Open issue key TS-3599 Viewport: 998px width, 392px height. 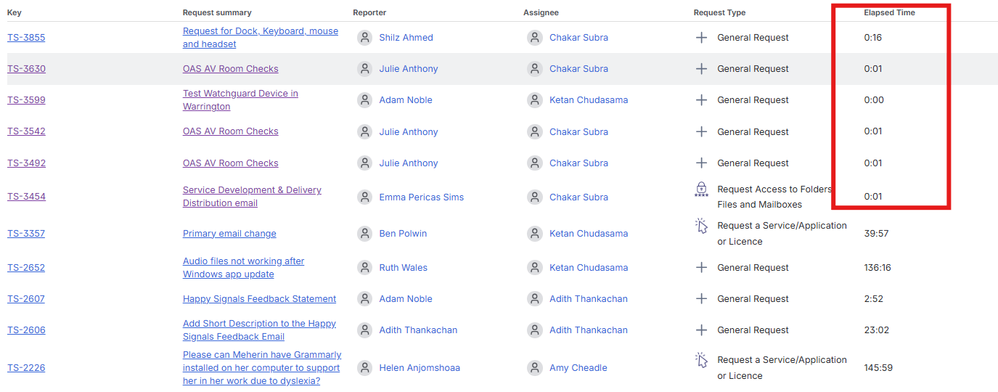pos(26,100)
